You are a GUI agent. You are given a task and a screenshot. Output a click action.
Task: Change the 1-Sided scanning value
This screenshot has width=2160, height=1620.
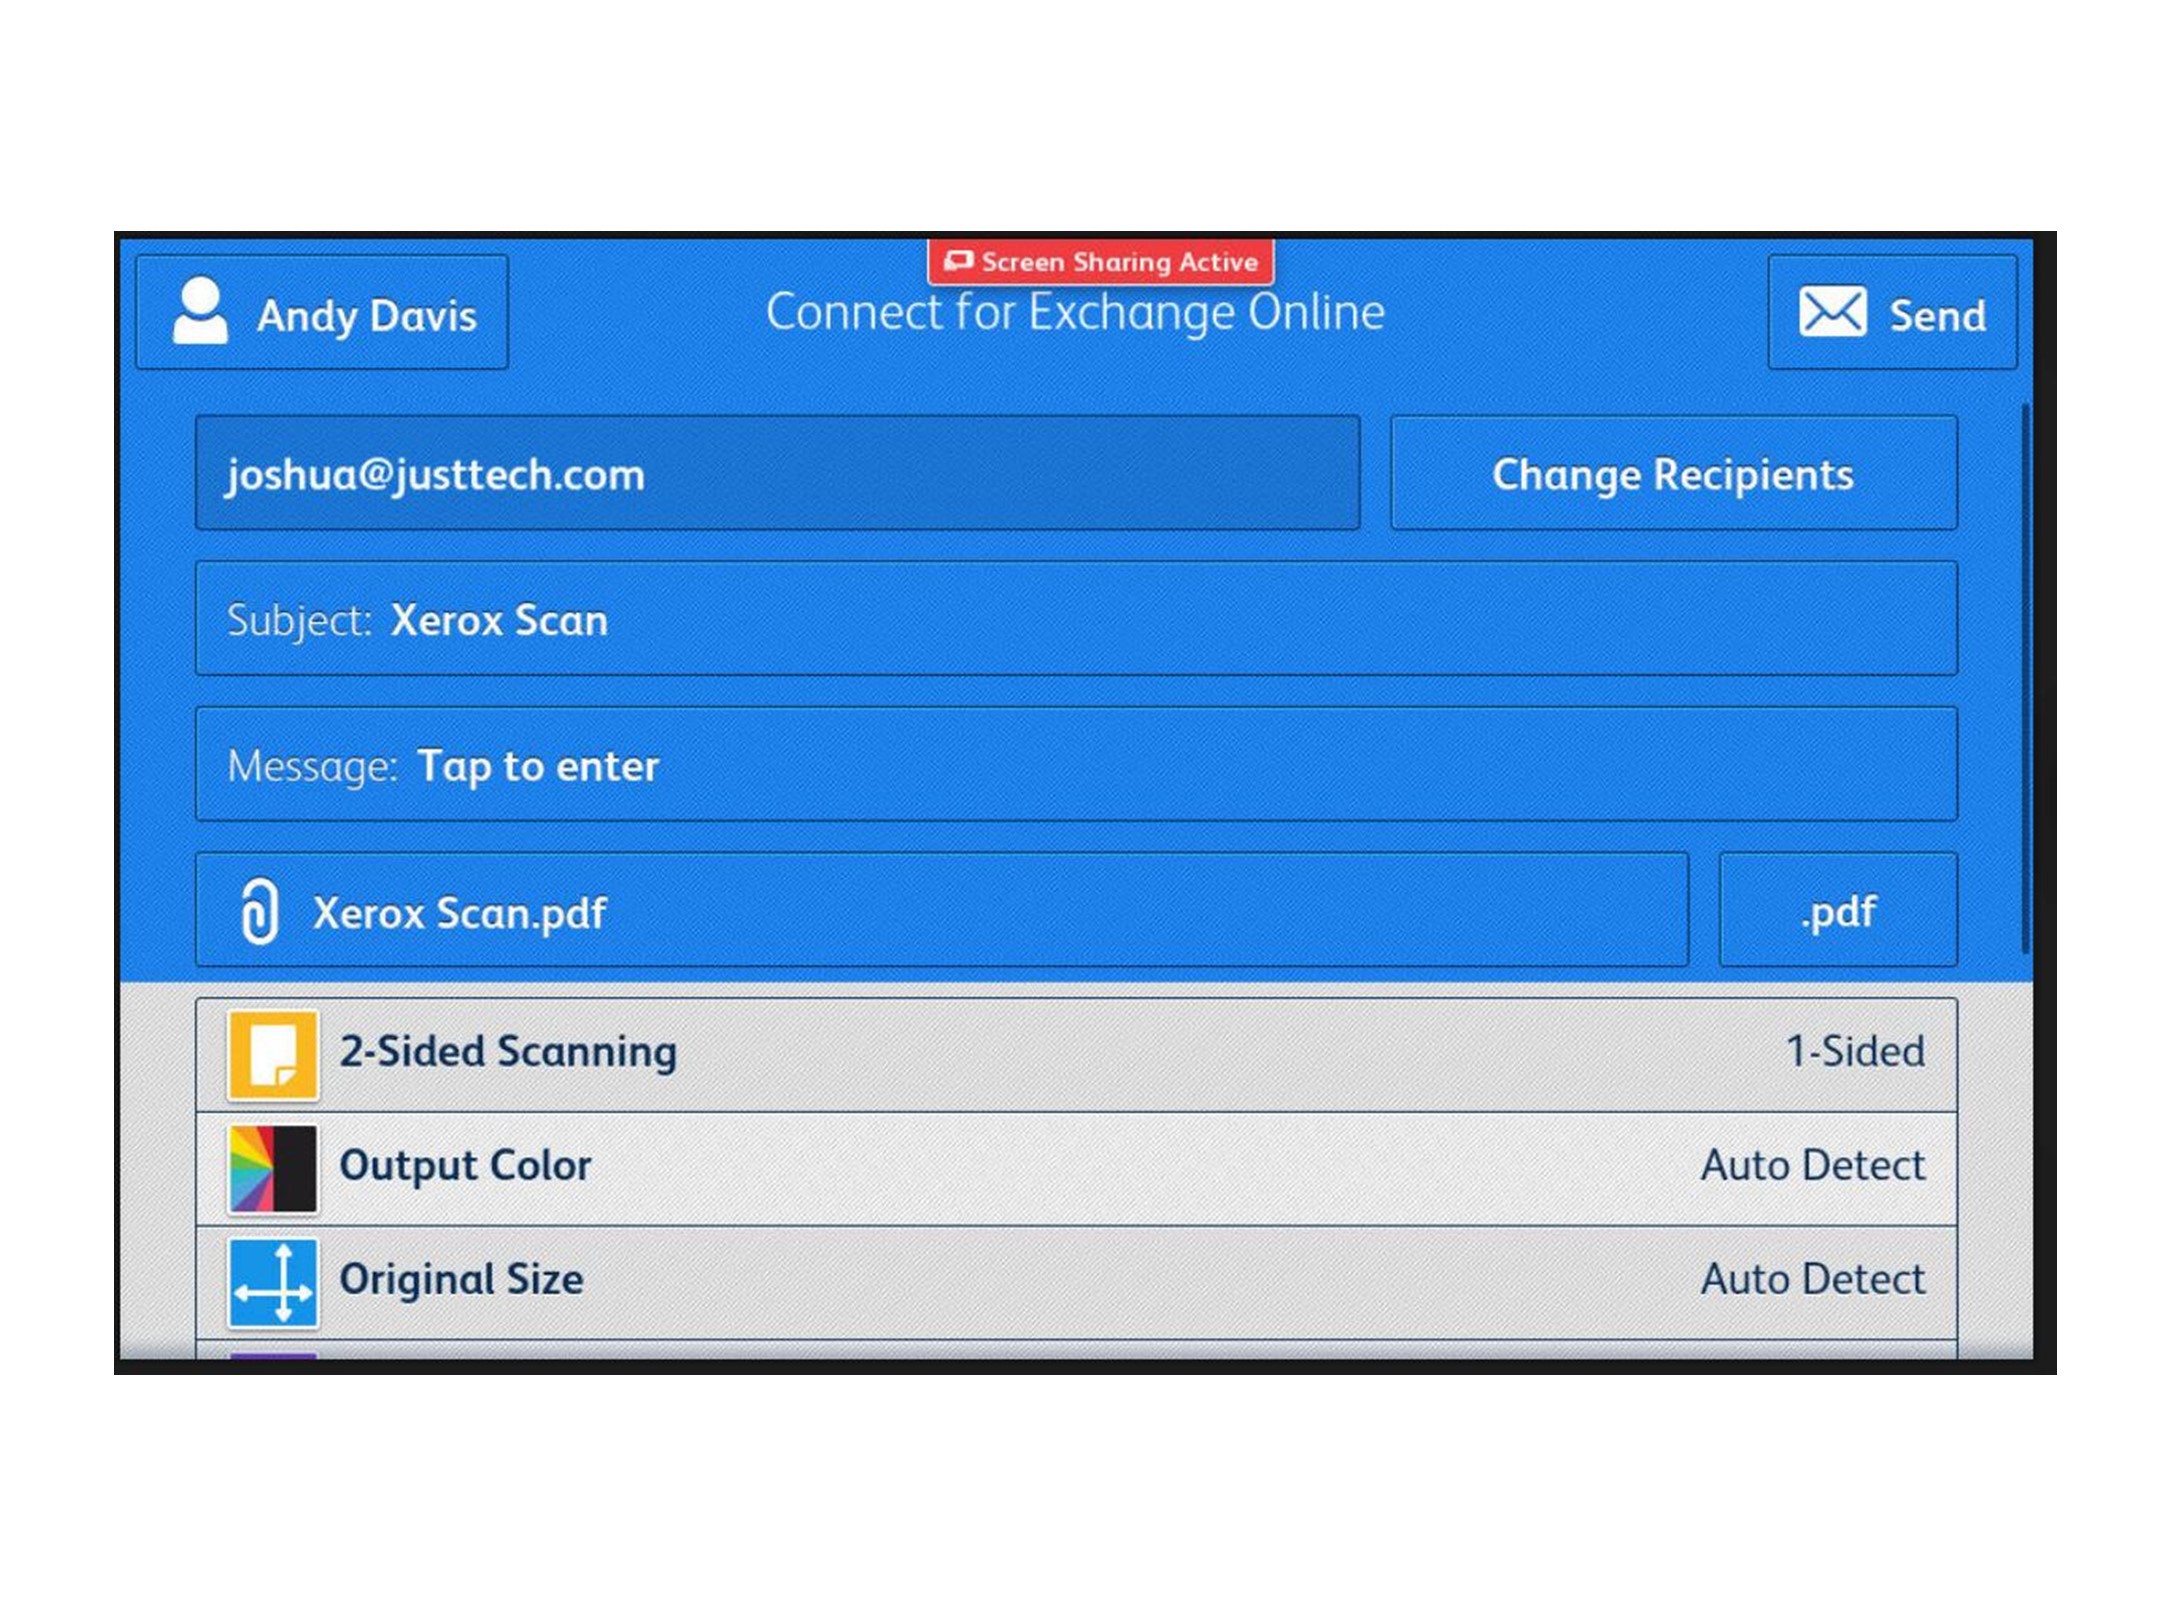pos(1854,1052)
